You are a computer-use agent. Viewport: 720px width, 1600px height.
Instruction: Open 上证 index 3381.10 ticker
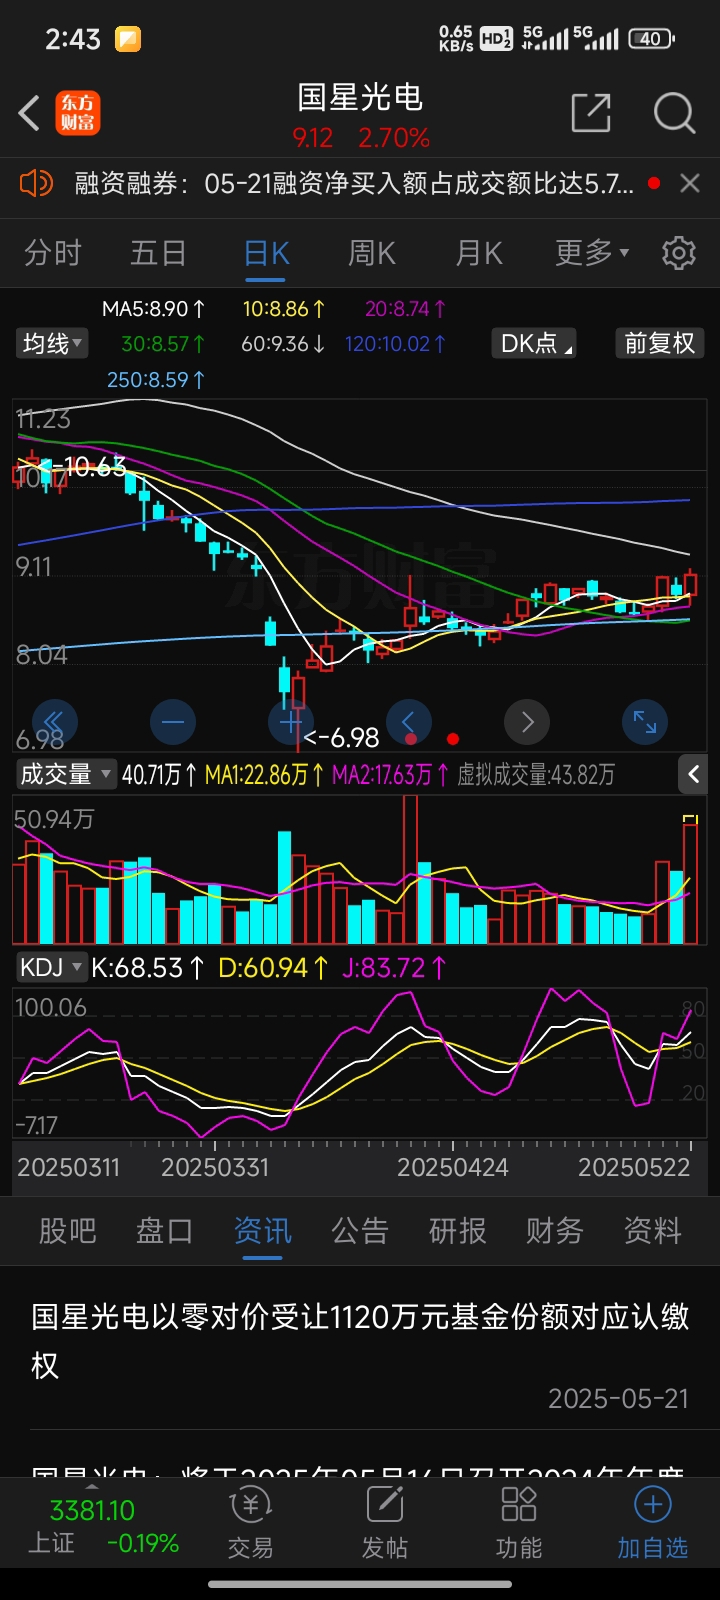(x=103, y=1526)
